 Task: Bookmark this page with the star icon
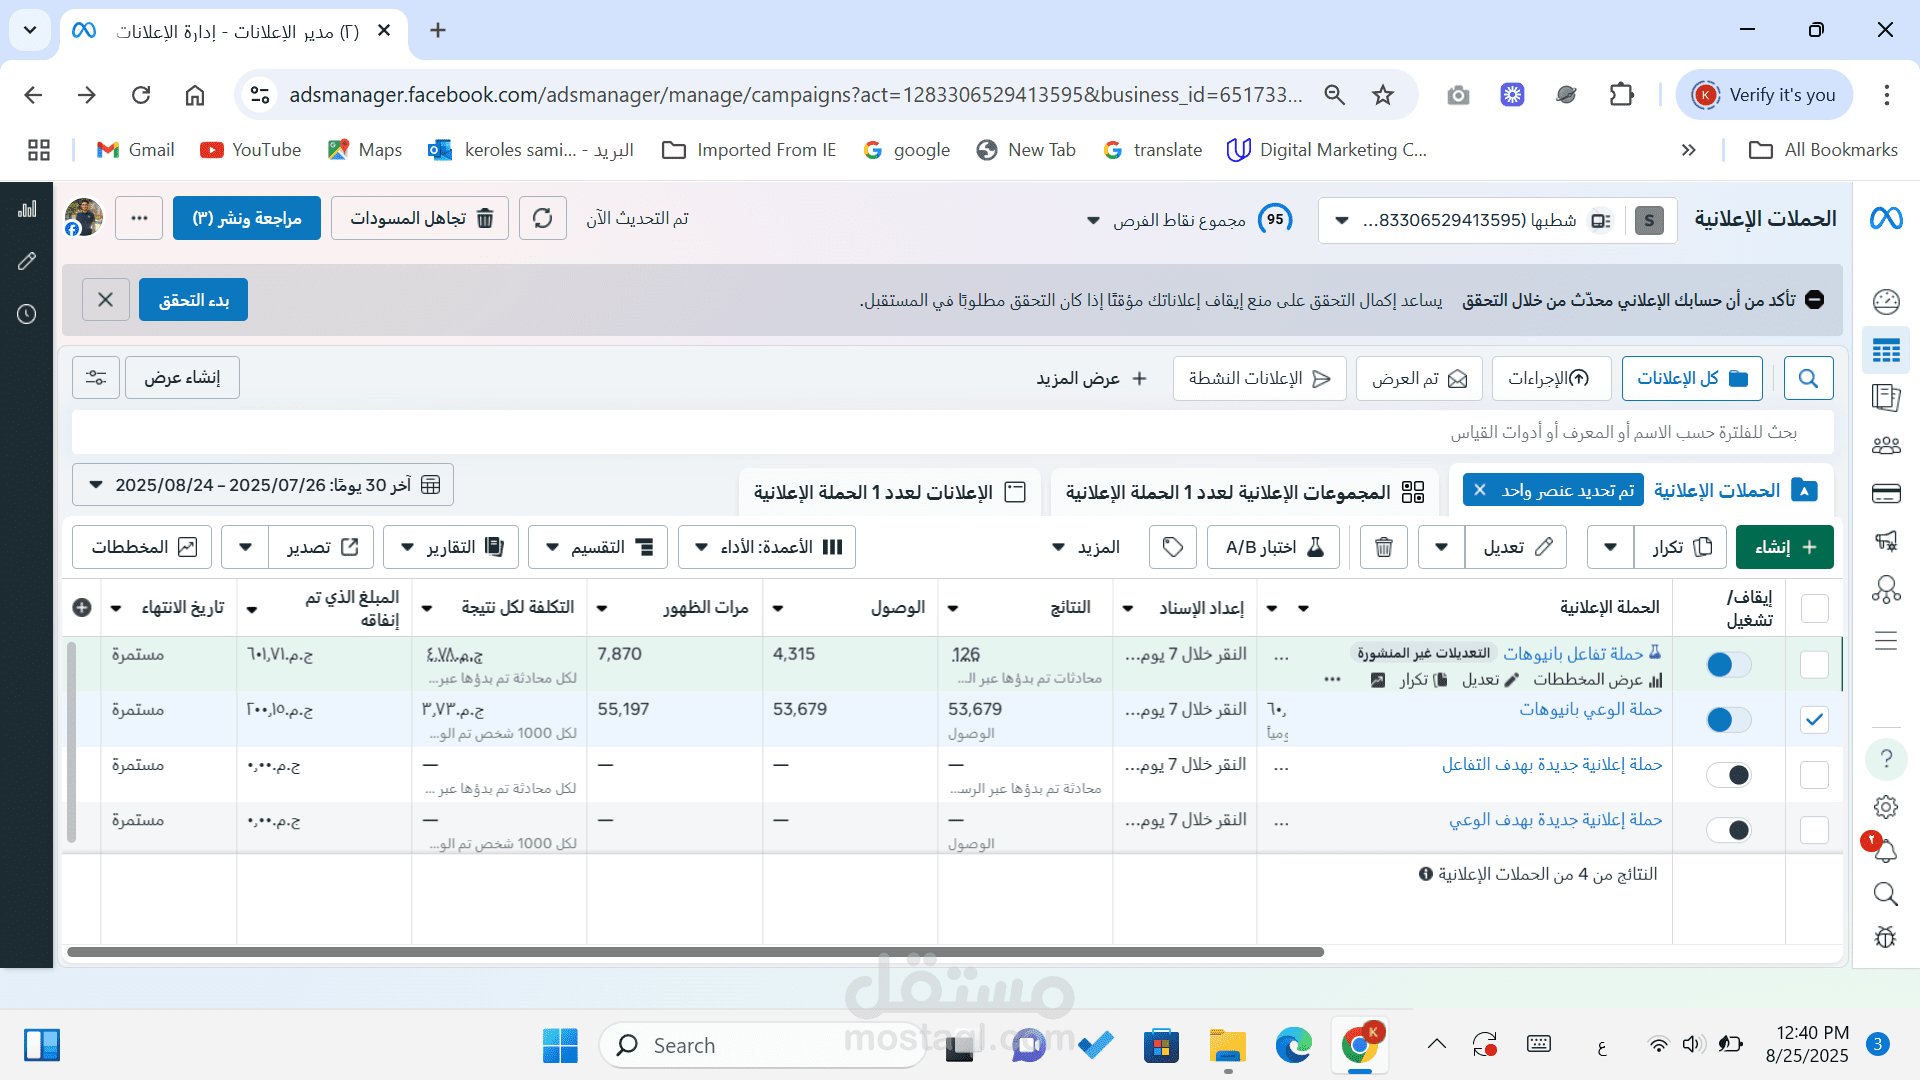point(1383,95)
